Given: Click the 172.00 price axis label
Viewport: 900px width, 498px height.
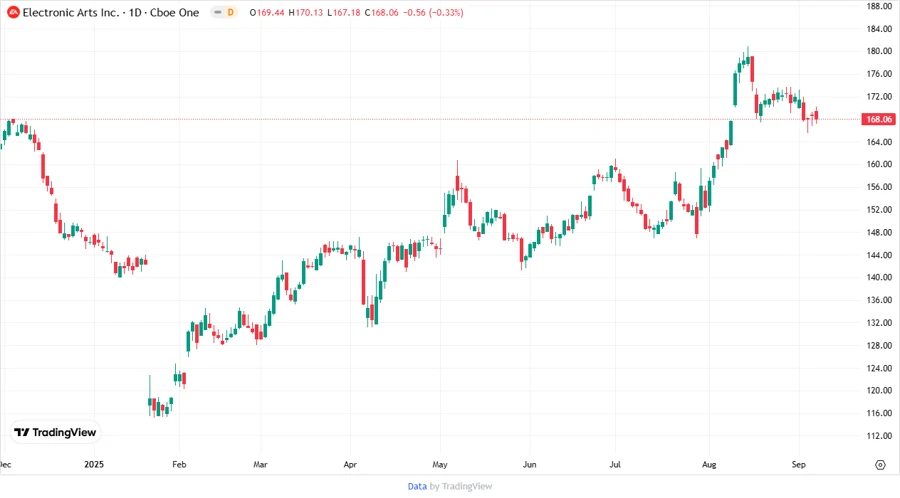Looking at the screenshot, I should coord(879,96).
